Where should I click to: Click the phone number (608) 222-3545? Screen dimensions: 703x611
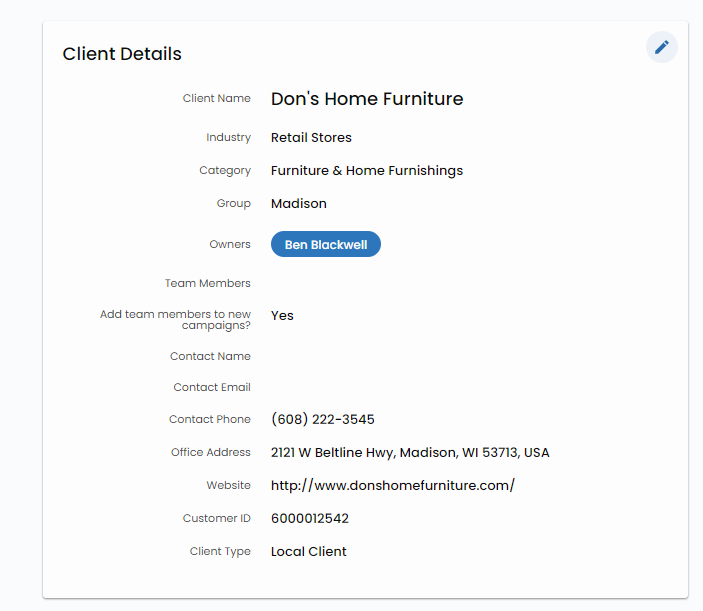click(322, 420)
